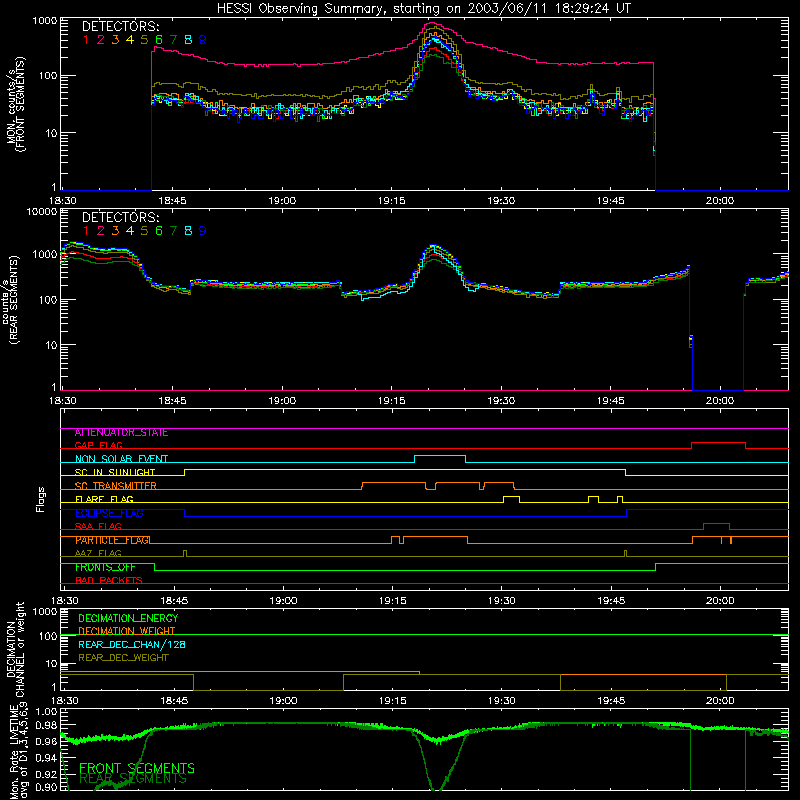Screen dimensions: 800x800
Task: Pick detector 9 in the rear segments legend
Action: coord(203,231)
